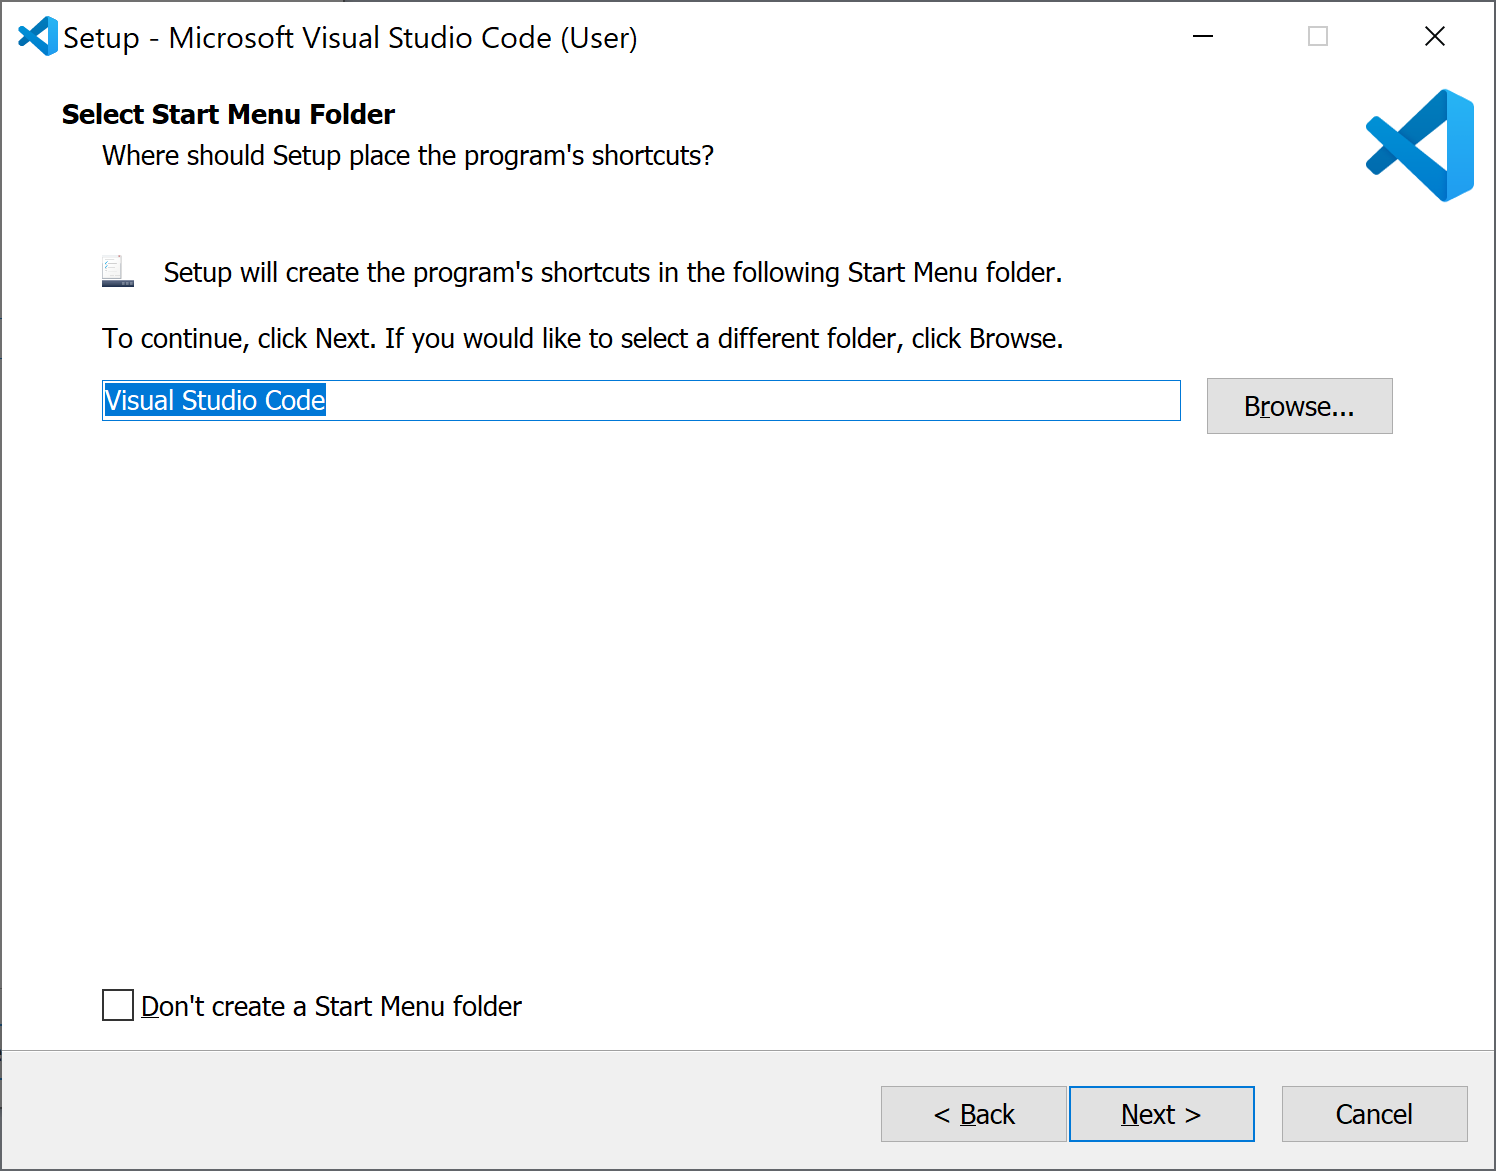Click the Start Menu folder icon
This screenshot has height=1171, width=1496.
[x=117, y=271]
